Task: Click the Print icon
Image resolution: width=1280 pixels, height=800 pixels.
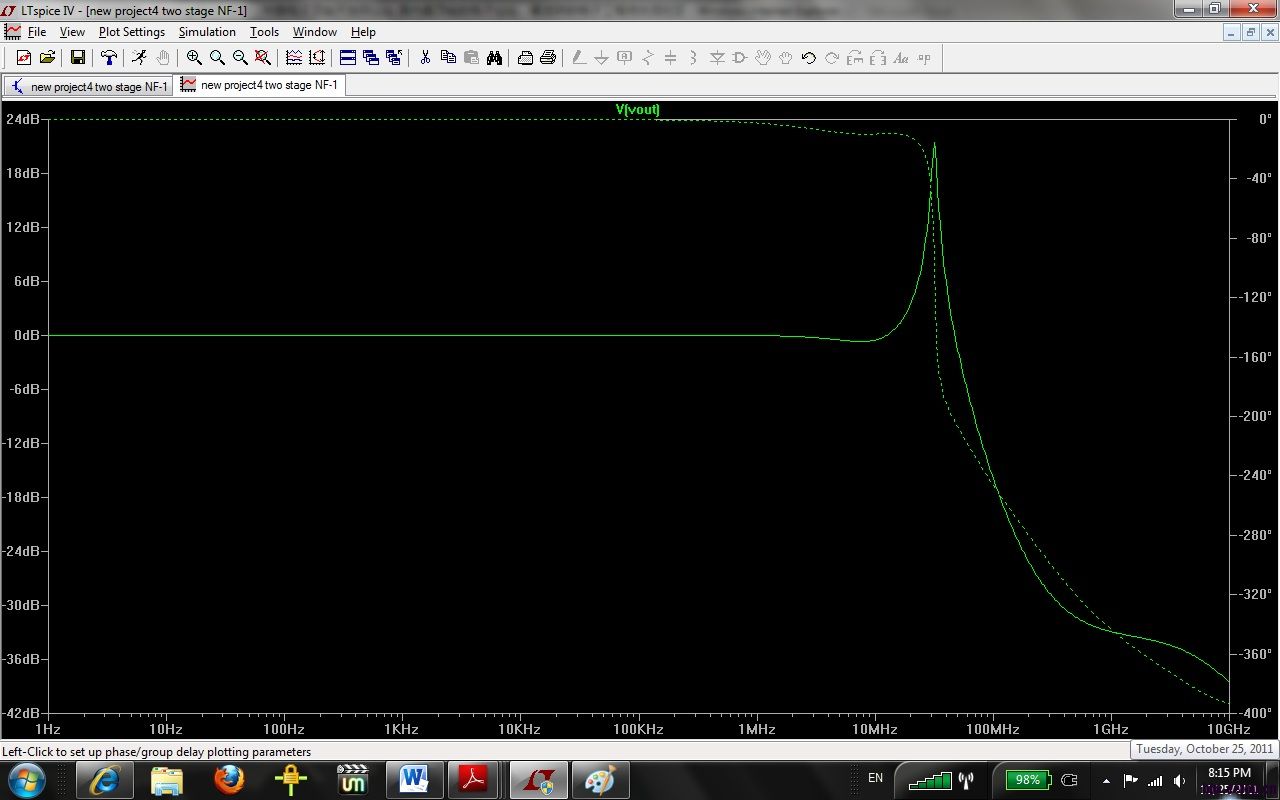Action: coord(548,58)
